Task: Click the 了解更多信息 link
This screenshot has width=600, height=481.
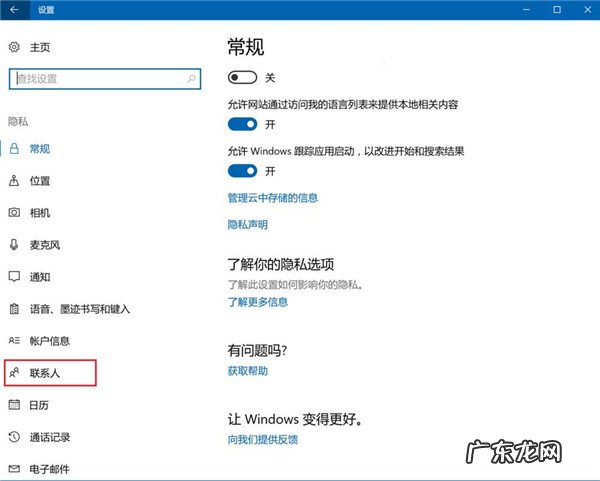Action: coord(258,302)
